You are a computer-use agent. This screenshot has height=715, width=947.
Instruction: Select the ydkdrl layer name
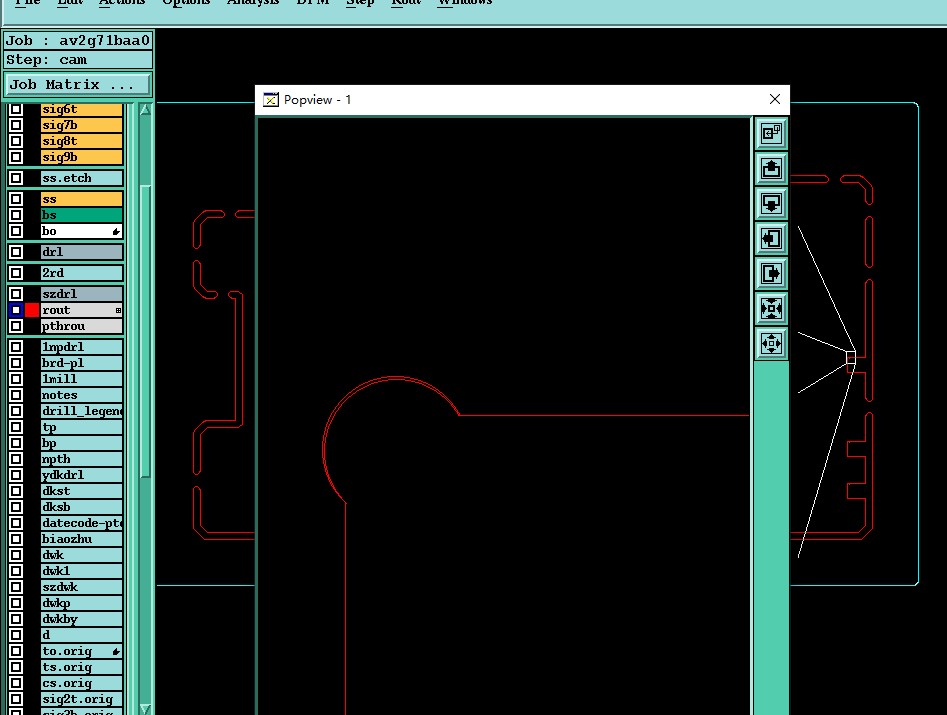pyautogui.click(x=82, y=475)
